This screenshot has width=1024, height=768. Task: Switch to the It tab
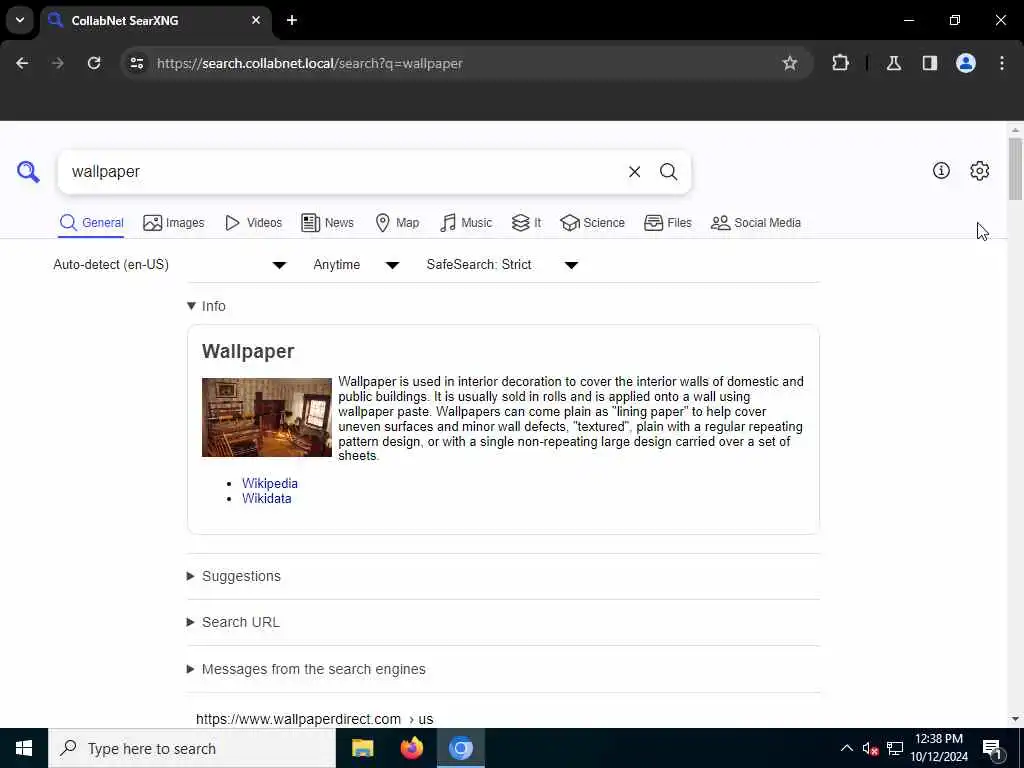point(526,223)
